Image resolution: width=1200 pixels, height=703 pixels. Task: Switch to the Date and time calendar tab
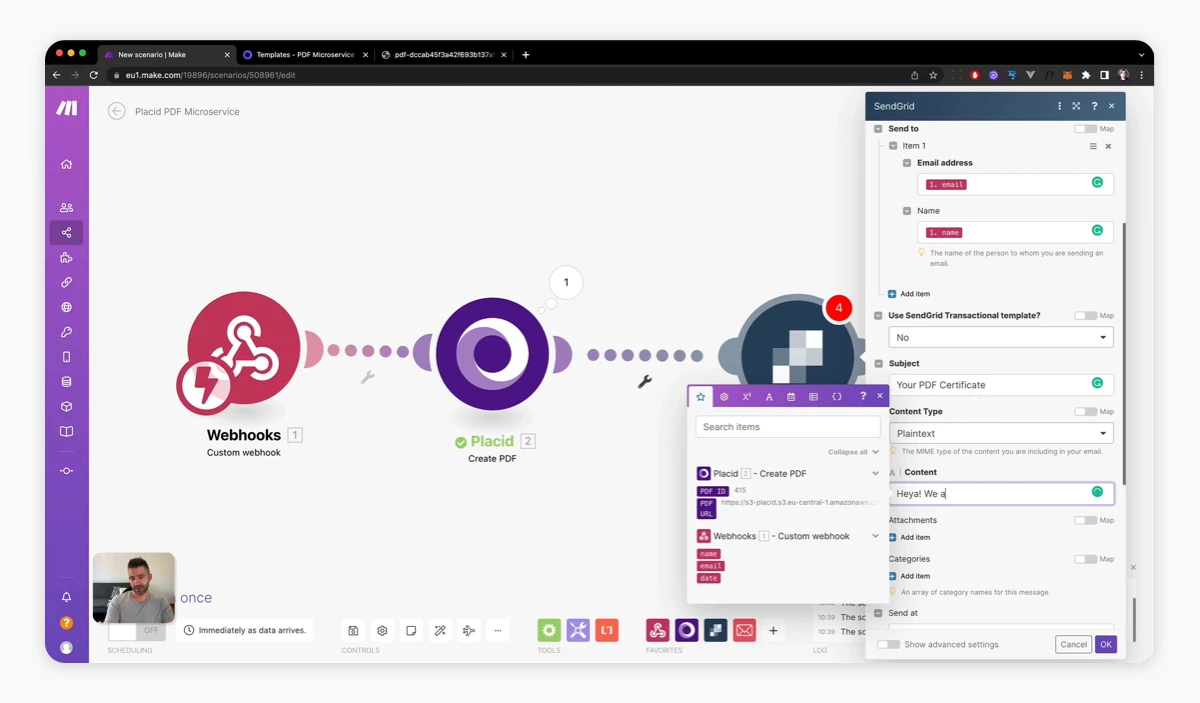pos(791,397)
